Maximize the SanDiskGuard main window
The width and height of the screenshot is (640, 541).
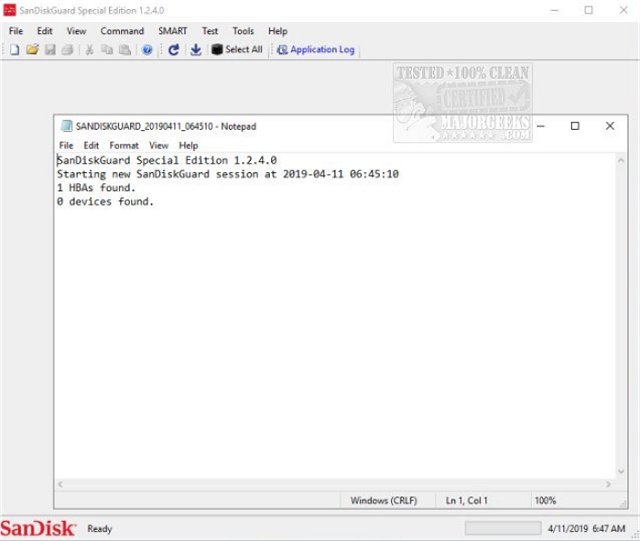pos(589,10)
